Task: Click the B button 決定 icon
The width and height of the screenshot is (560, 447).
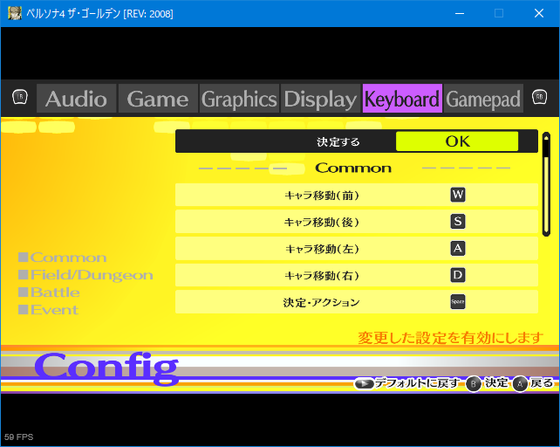Action: tap(474, 384)
